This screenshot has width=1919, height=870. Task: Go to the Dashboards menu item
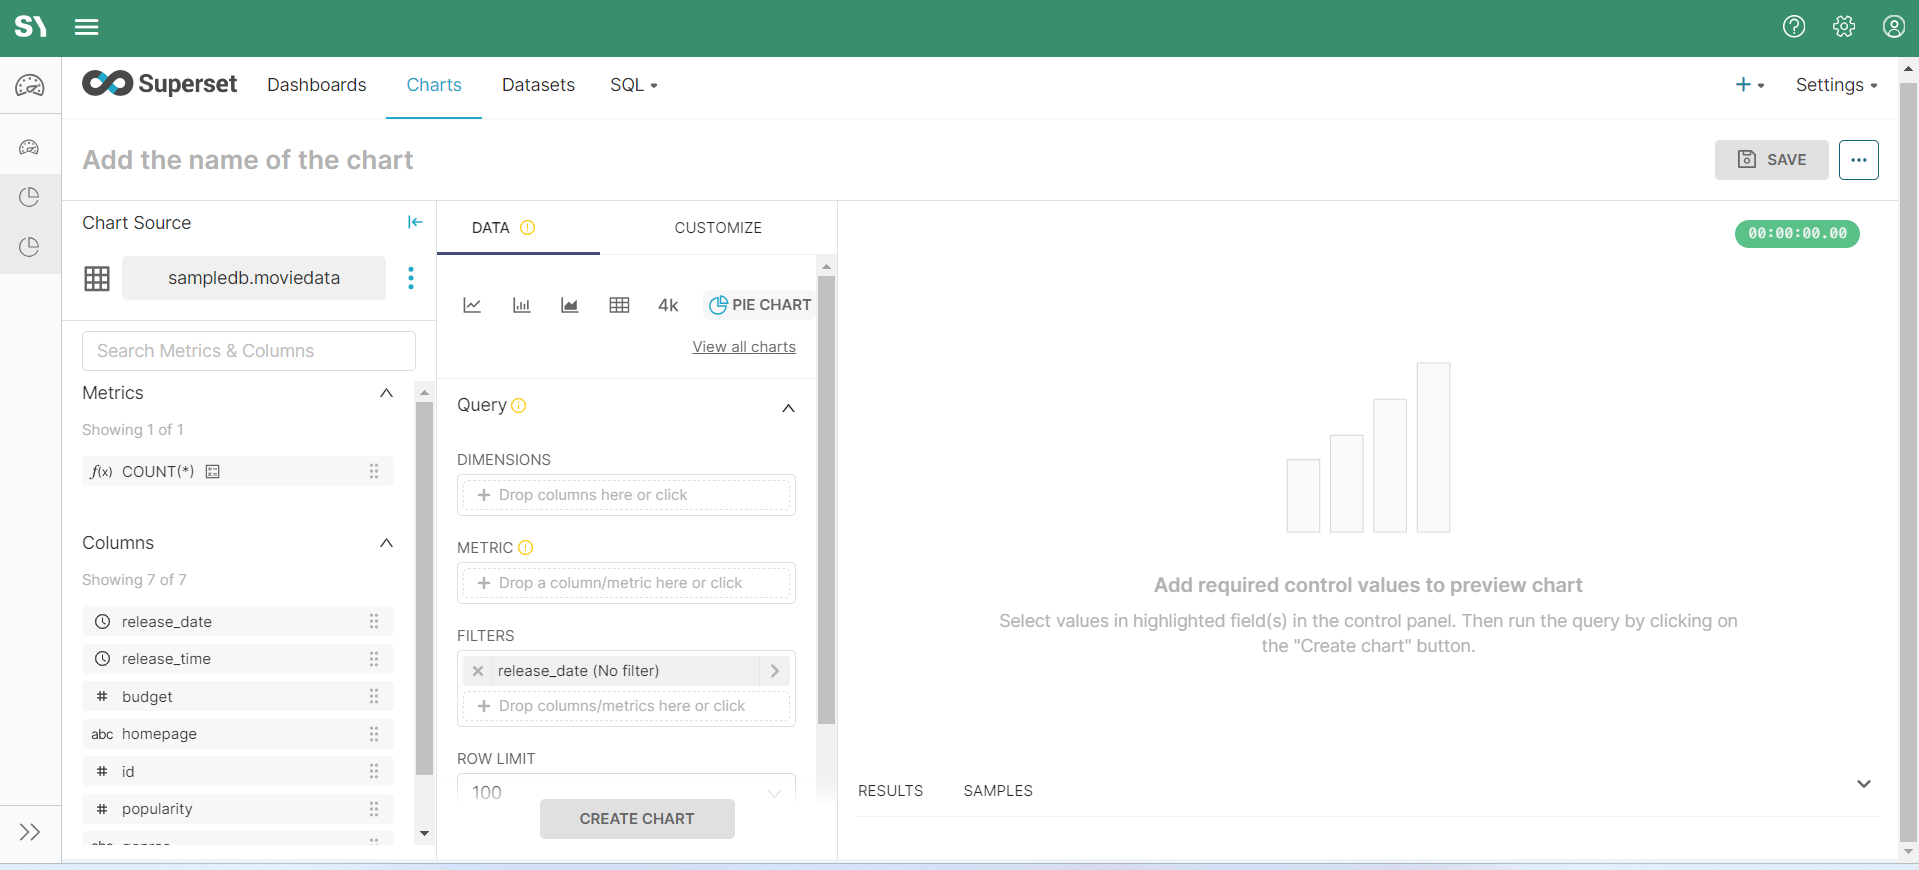click(x=316, y=85)
